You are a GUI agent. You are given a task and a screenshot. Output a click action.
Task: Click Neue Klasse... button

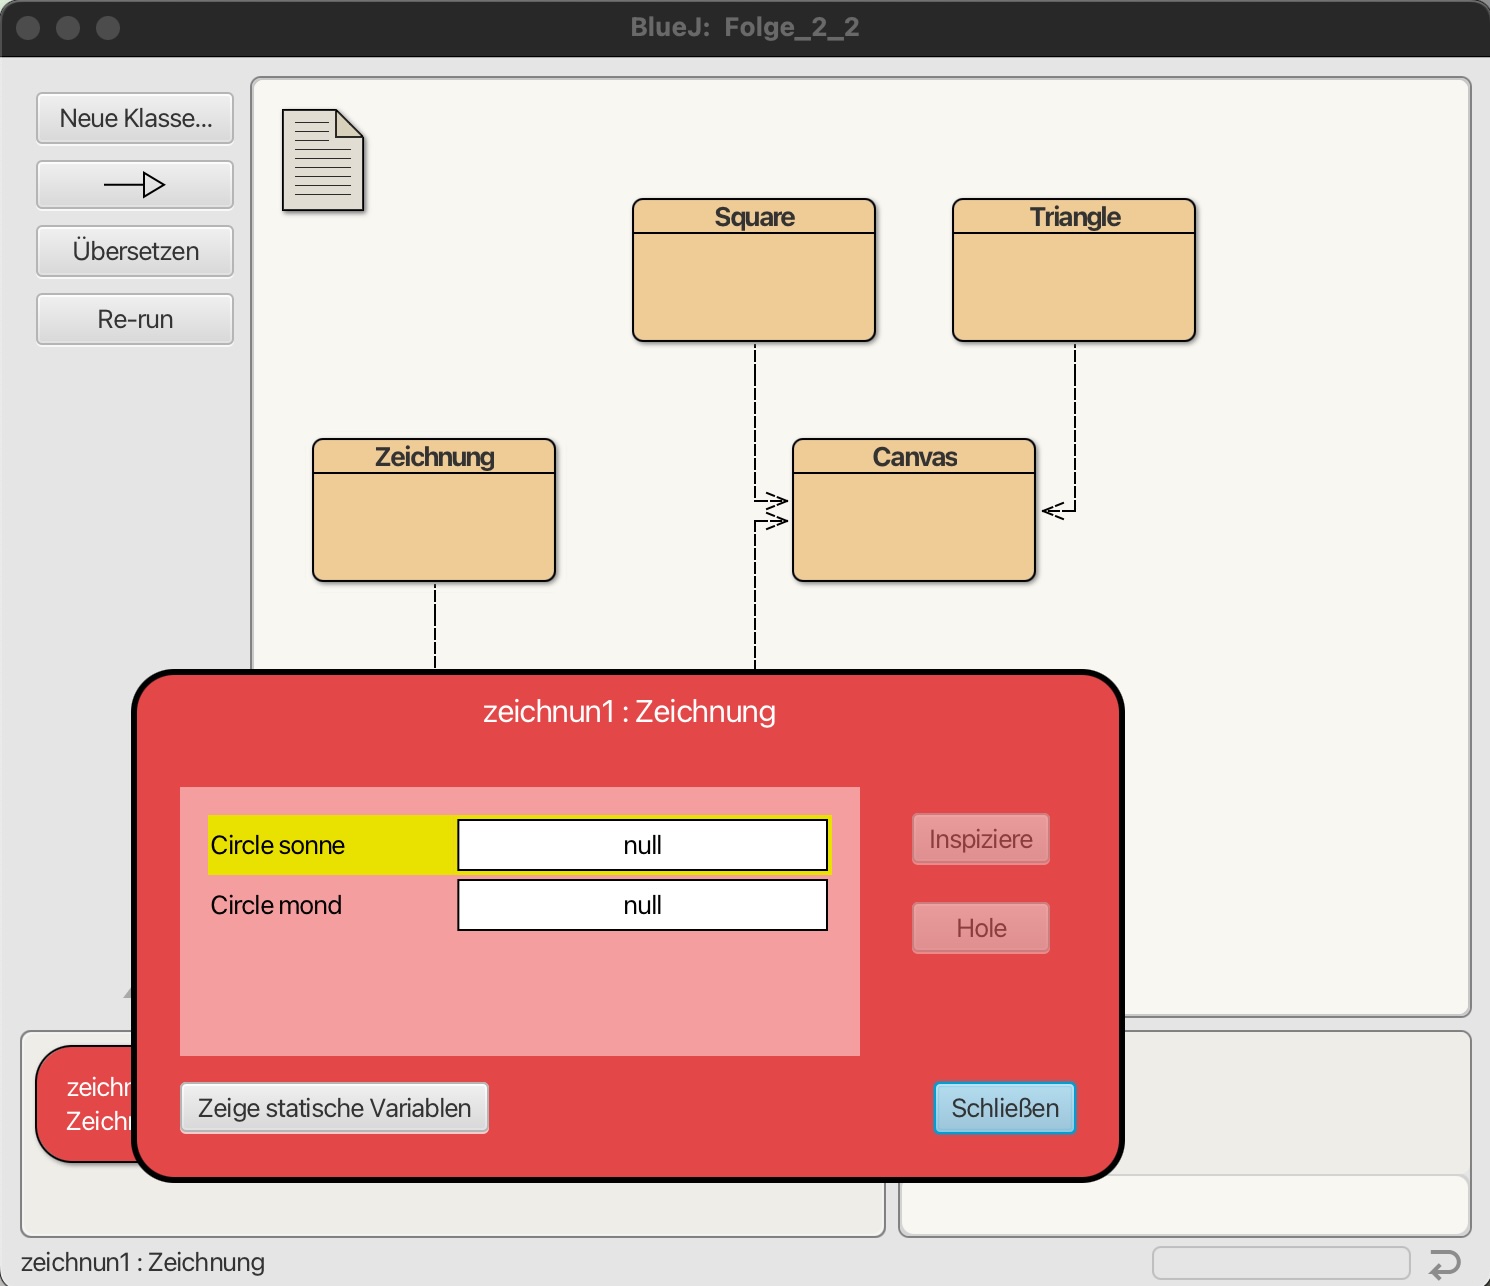coord(135,118)
